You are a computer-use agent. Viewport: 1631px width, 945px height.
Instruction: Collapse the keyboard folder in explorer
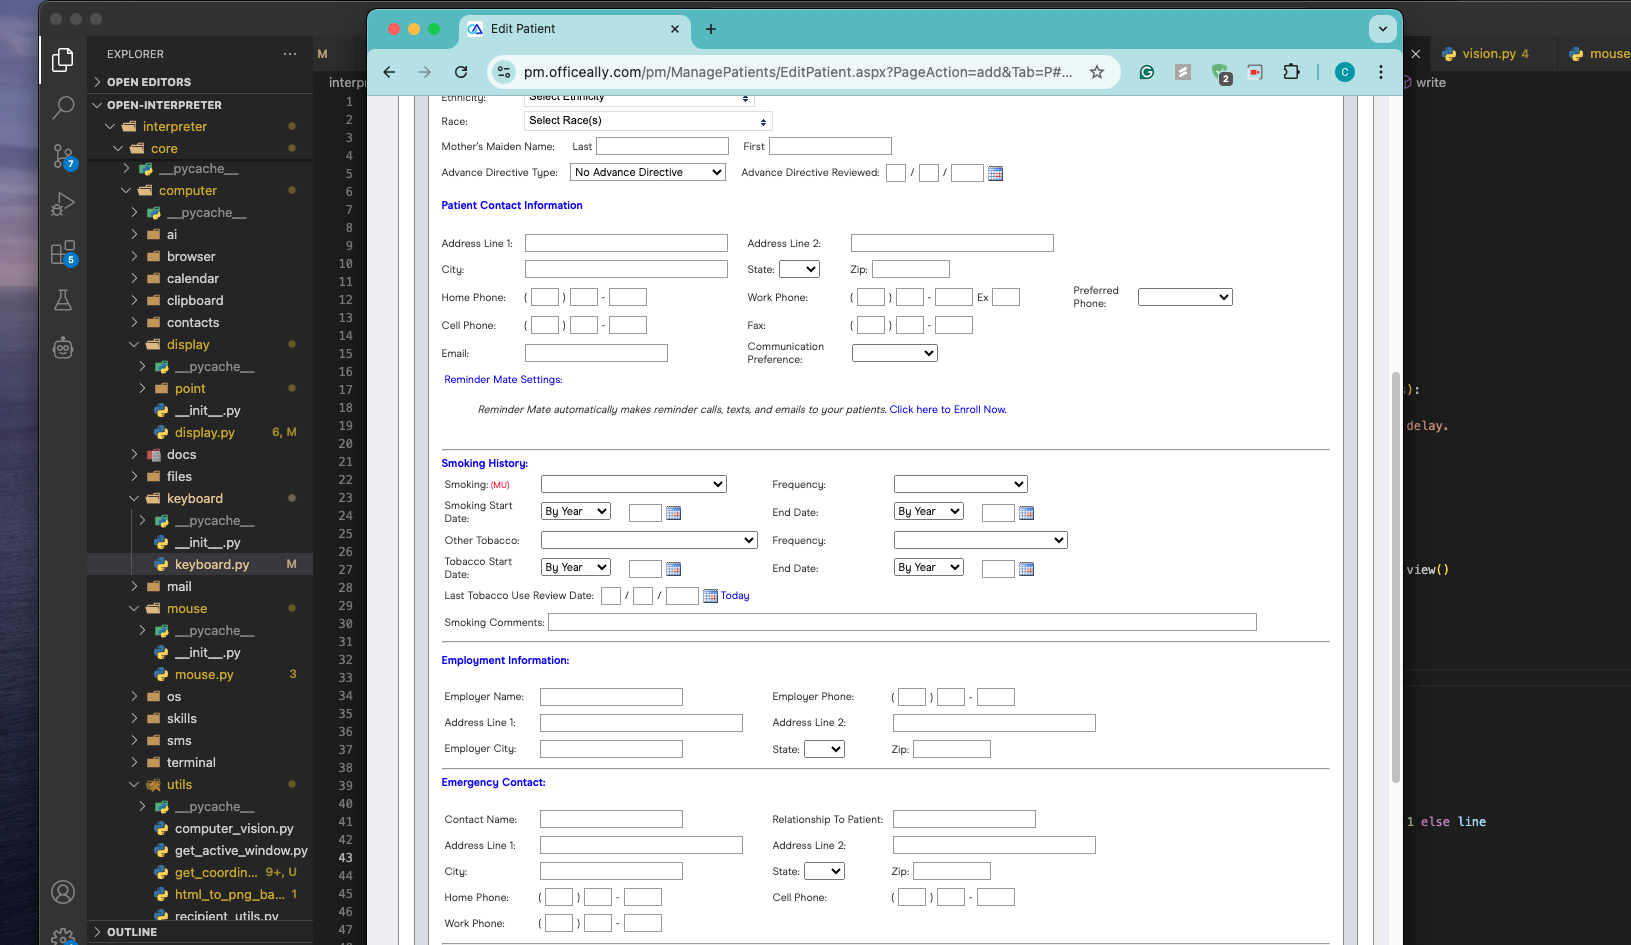[194, 499]
